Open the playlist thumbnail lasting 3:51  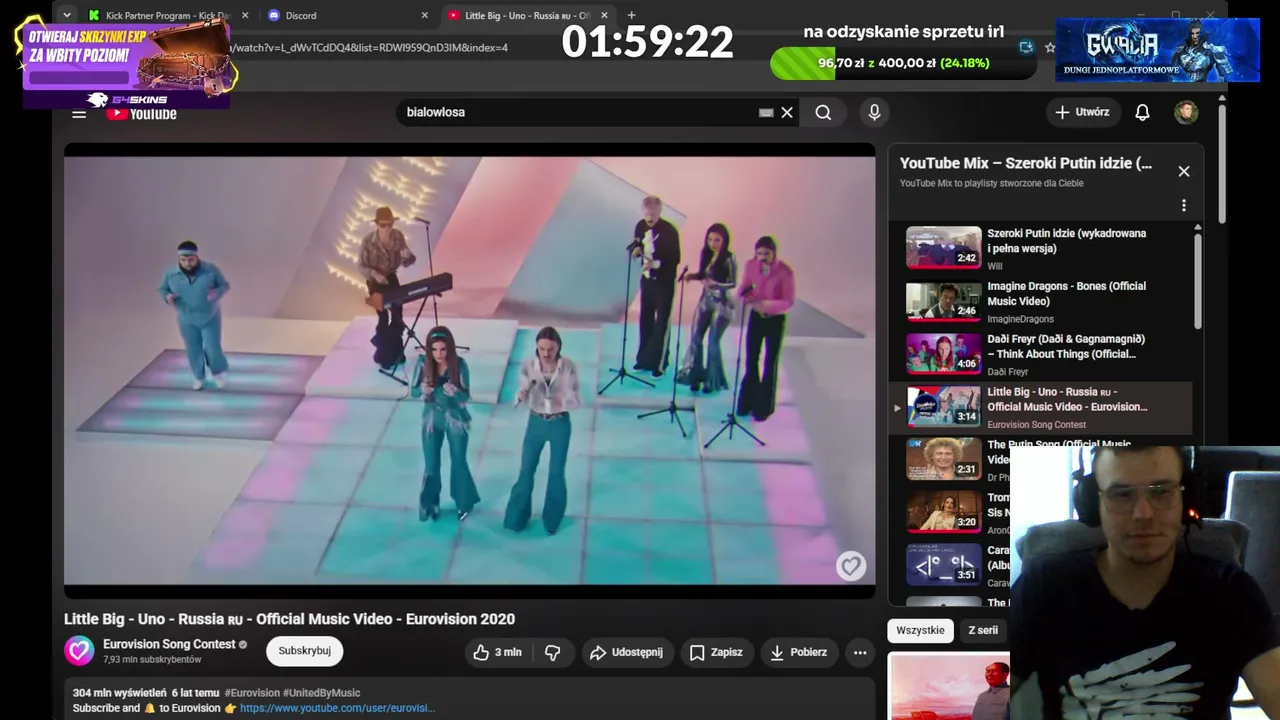944,565
